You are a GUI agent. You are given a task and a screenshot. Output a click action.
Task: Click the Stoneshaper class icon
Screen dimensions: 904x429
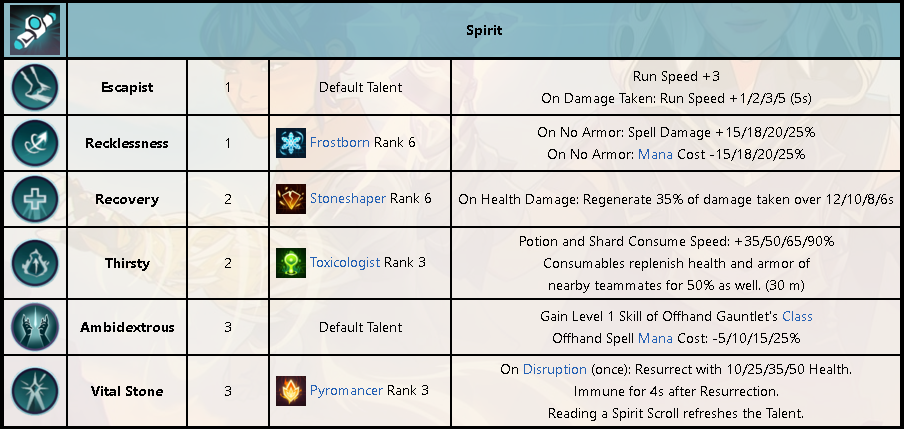291,199
